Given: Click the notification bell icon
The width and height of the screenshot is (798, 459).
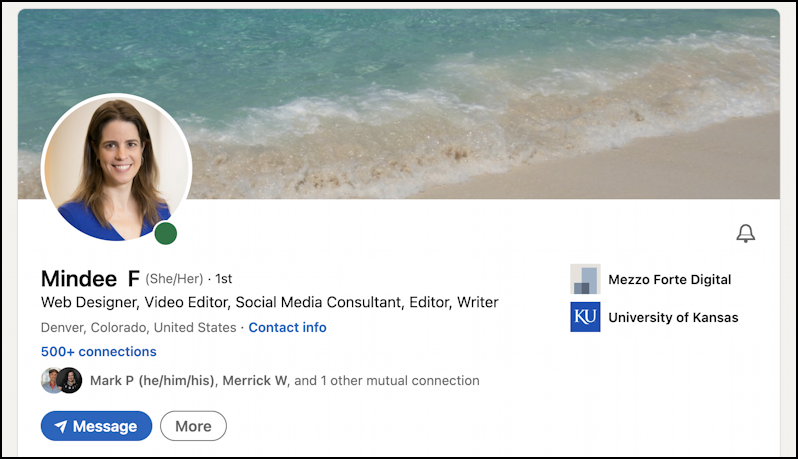Looking at the screenshot, I should pos(746,234).
